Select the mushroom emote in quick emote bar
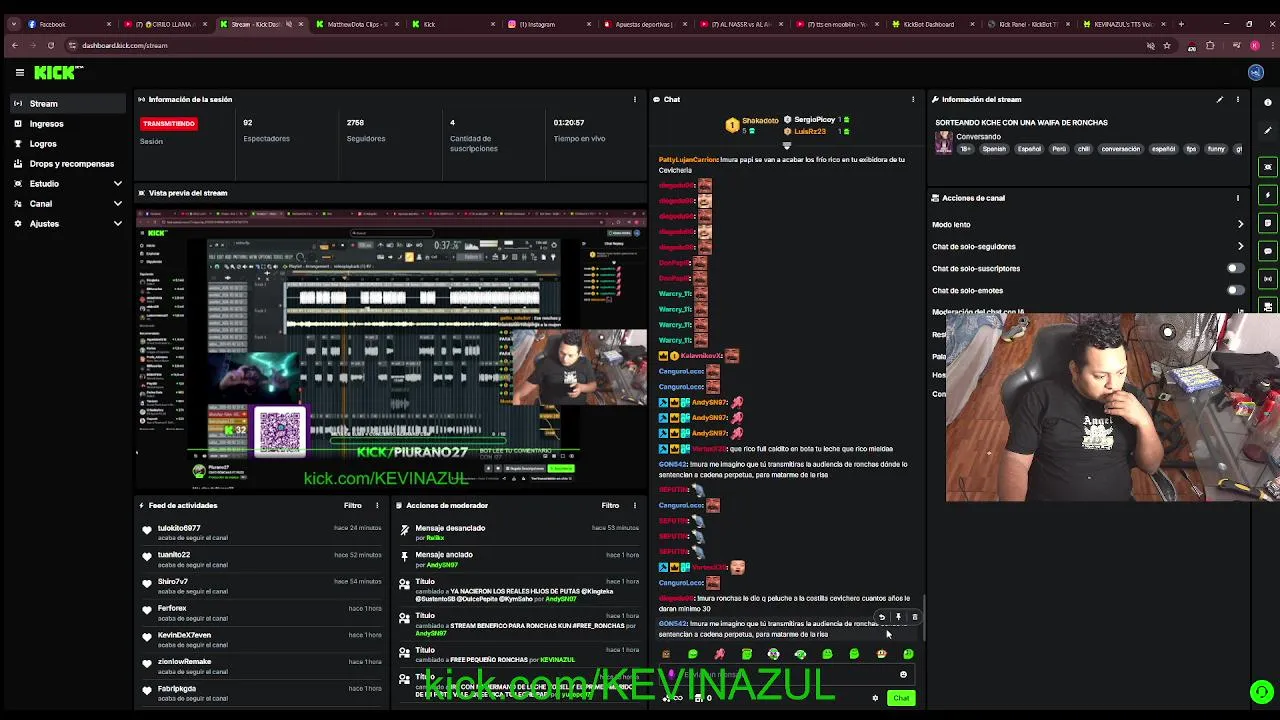 tap(881, 654)
